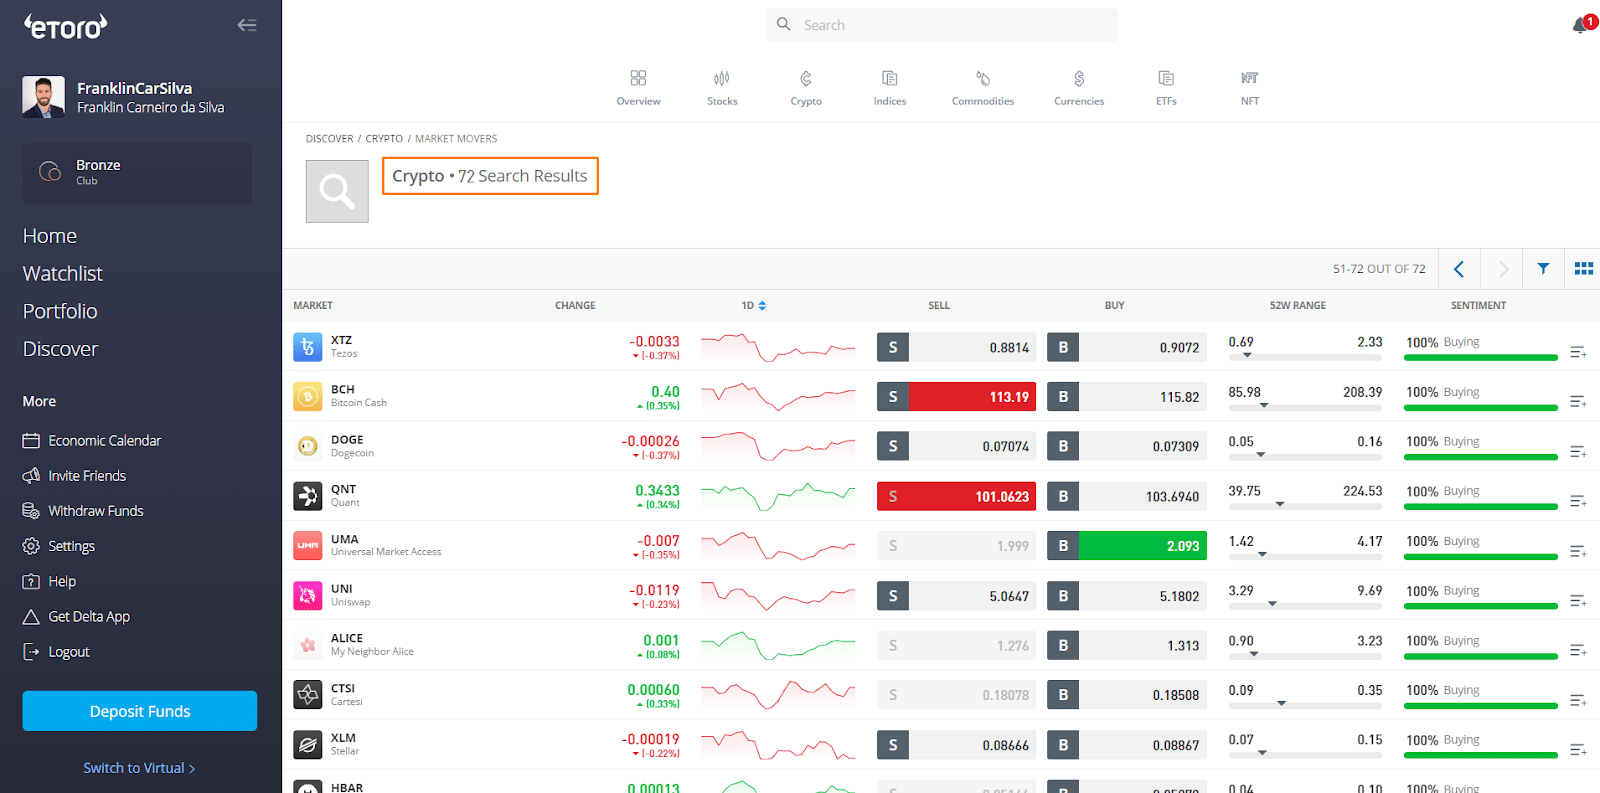Viewport: 1600px width, 793px height.
Task: Open Watchlist in sidebar
Action: coord(63,274)
